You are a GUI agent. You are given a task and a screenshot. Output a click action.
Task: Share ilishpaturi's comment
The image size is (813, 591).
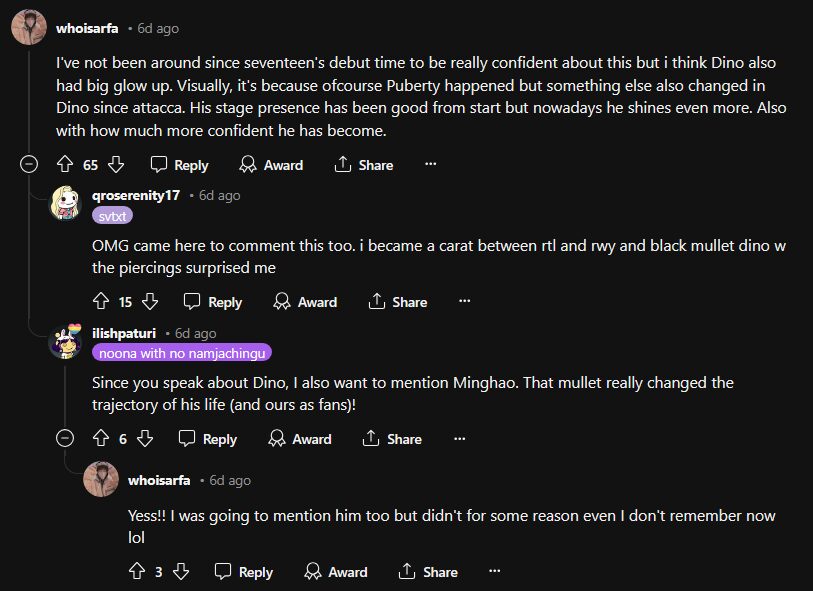391,439
